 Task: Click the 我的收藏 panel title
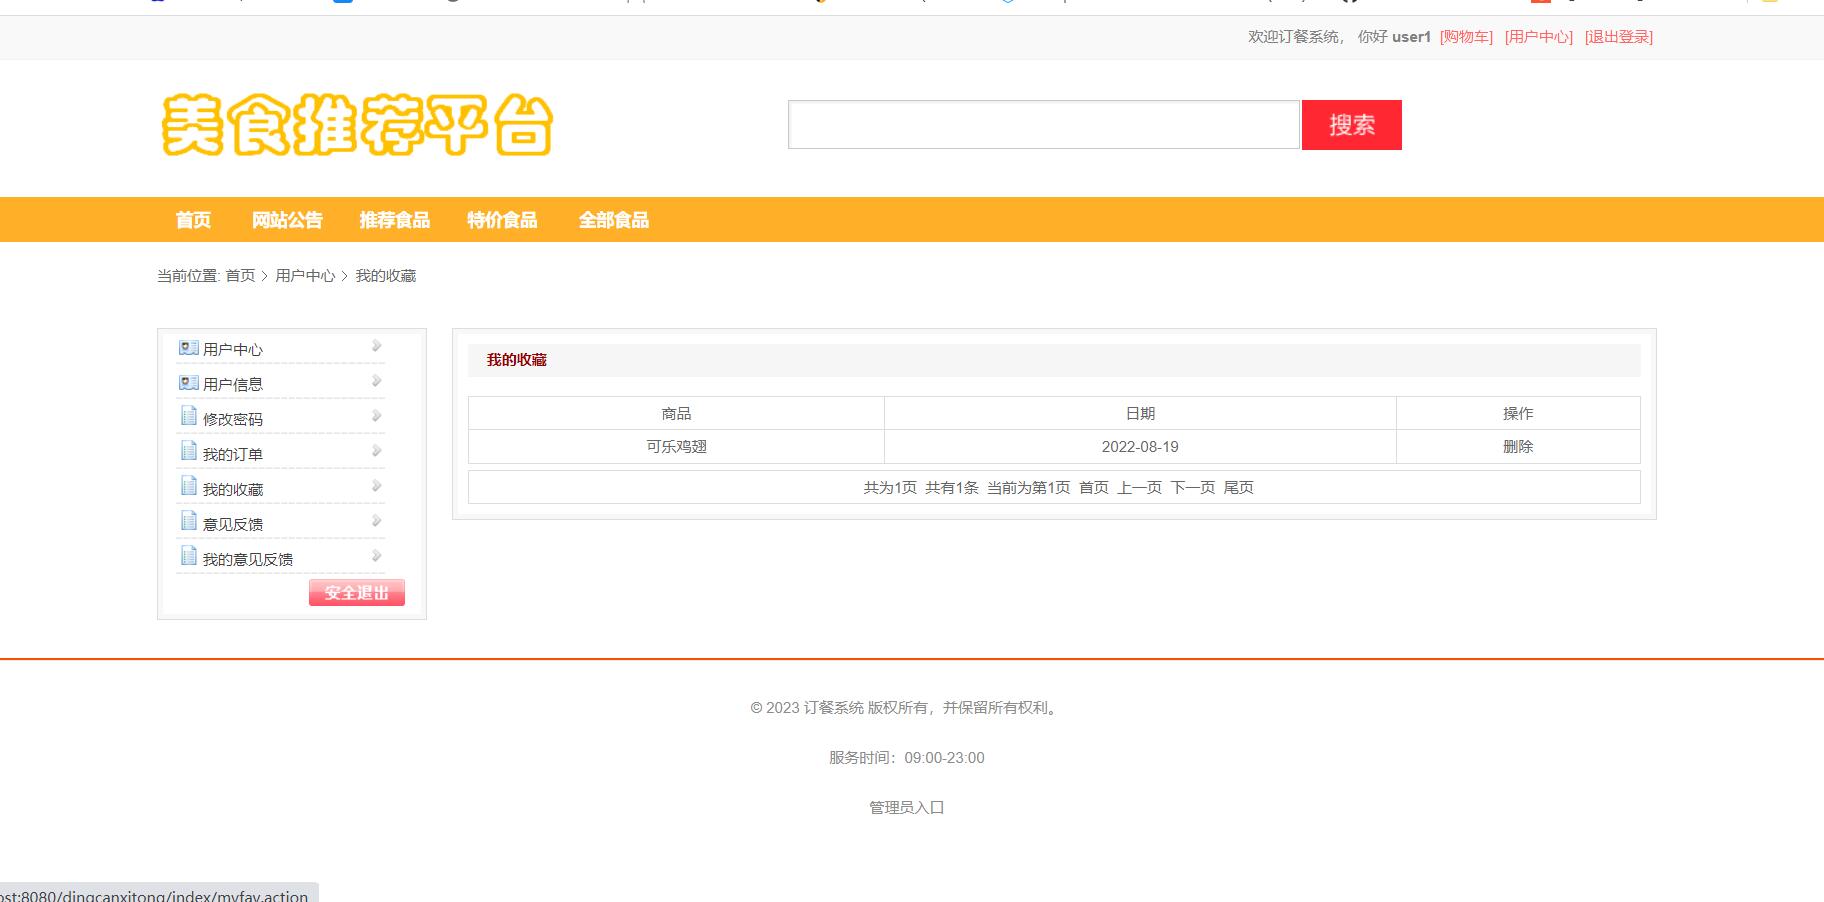click(517, 360)
